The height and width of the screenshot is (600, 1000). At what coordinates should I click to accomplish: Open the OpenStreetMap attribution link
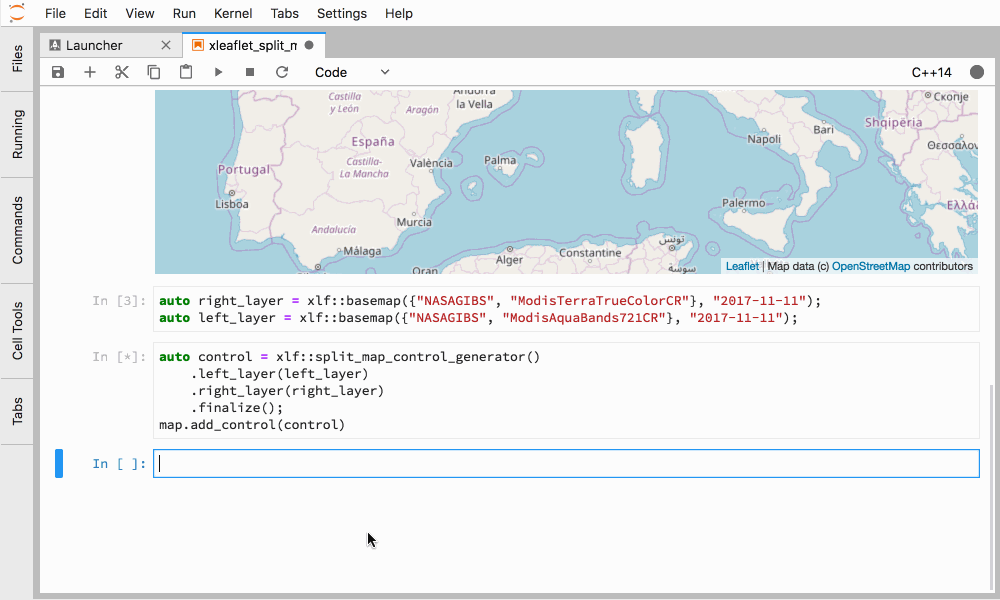pyautogui.click(x=871, y=266)
